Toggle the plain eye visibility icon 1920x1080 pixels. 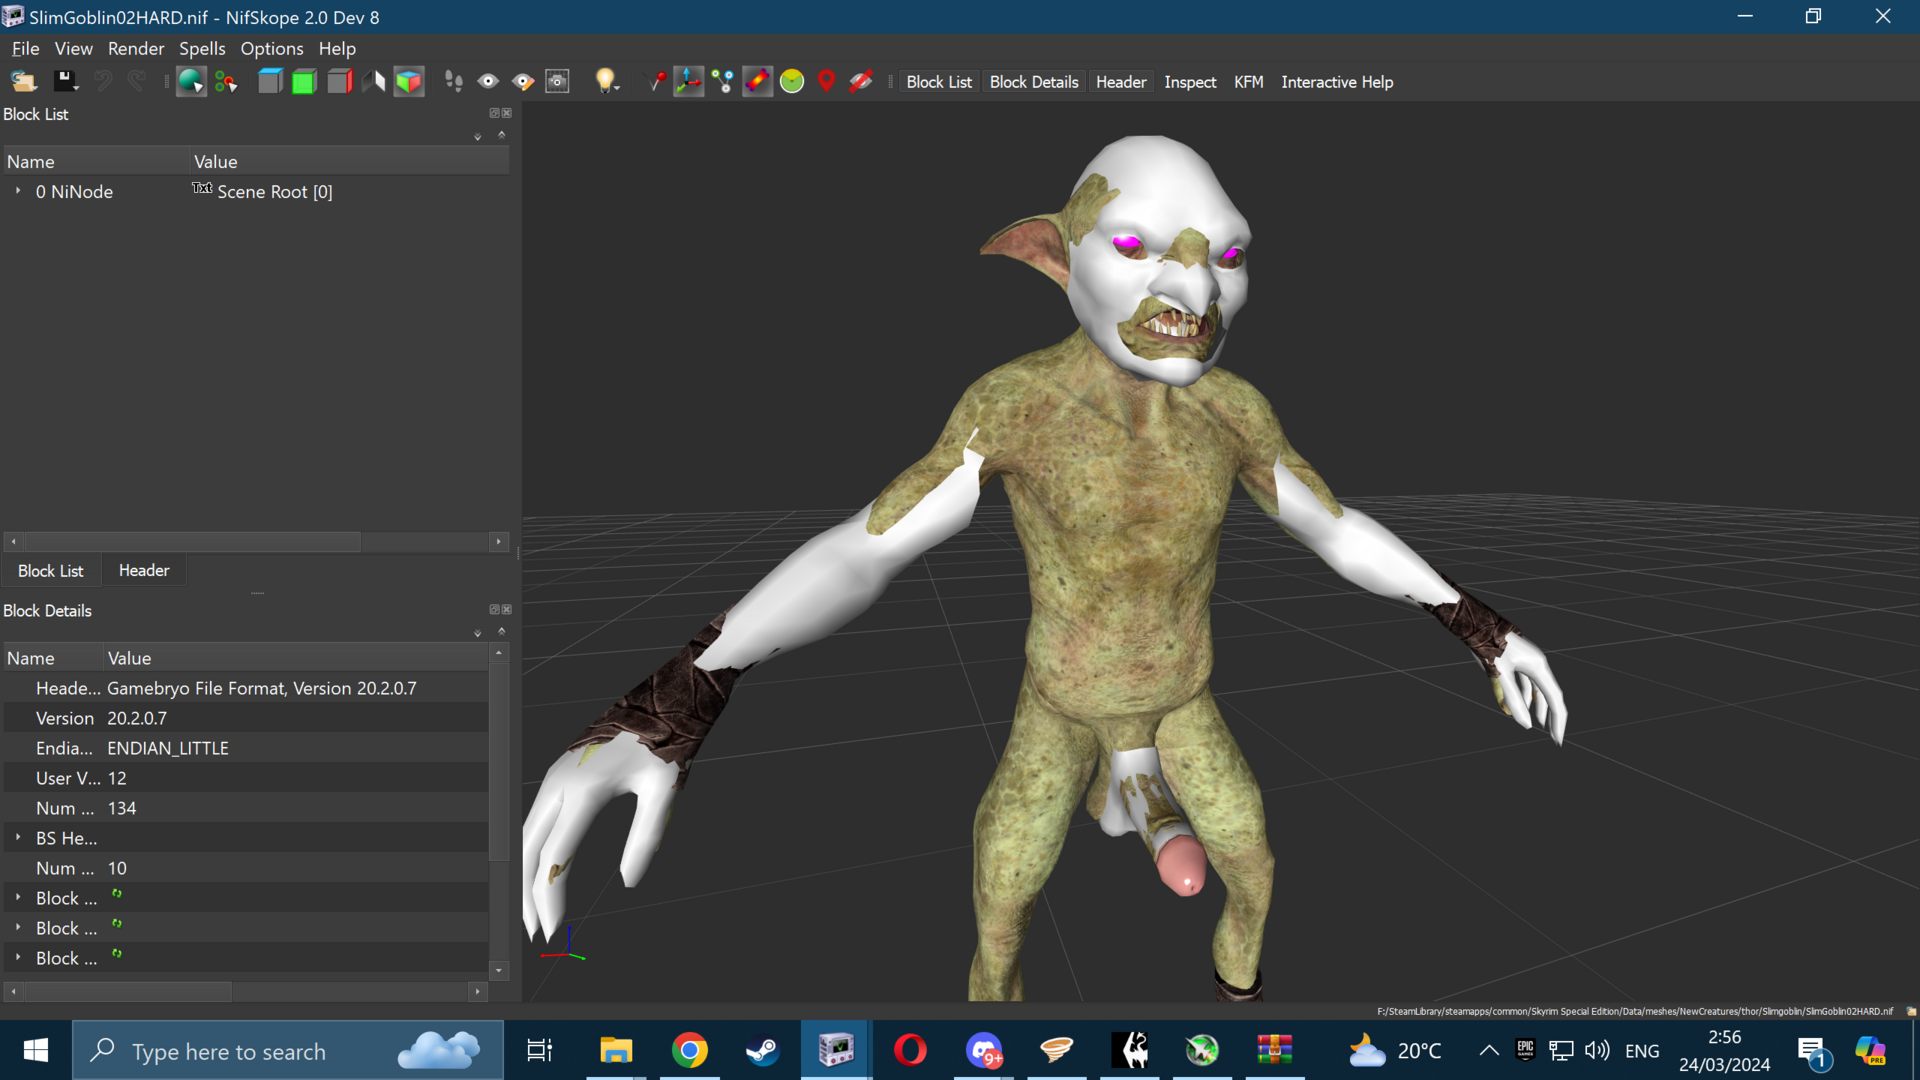click(488, 82)
